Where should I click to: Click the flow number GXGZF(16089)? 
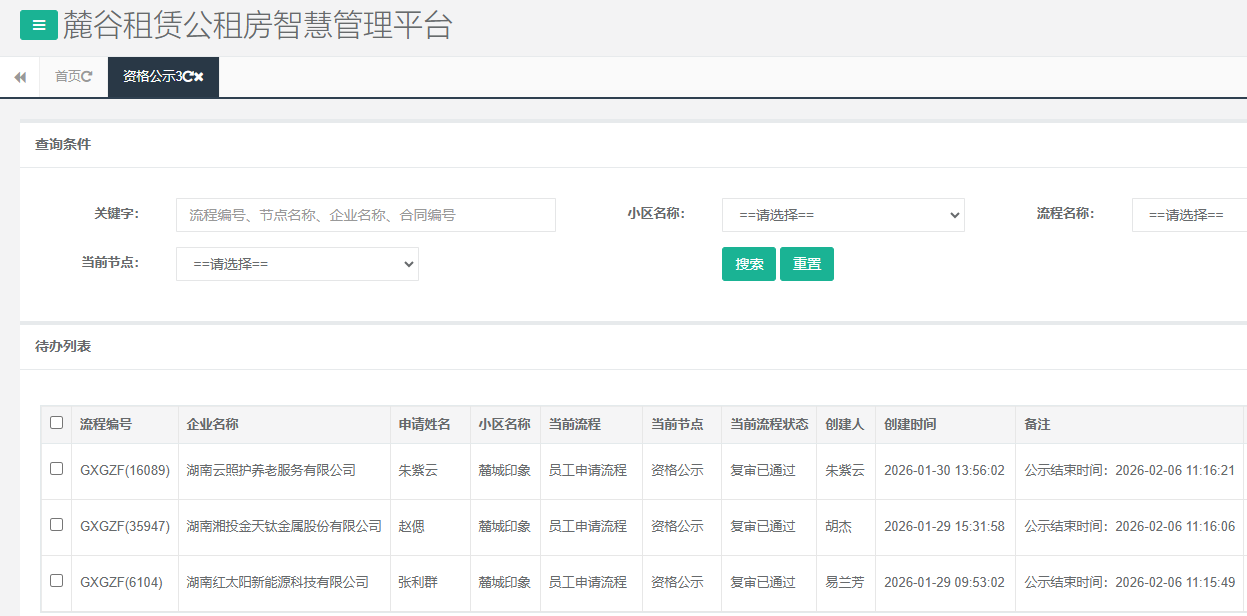tap(125, 470)
